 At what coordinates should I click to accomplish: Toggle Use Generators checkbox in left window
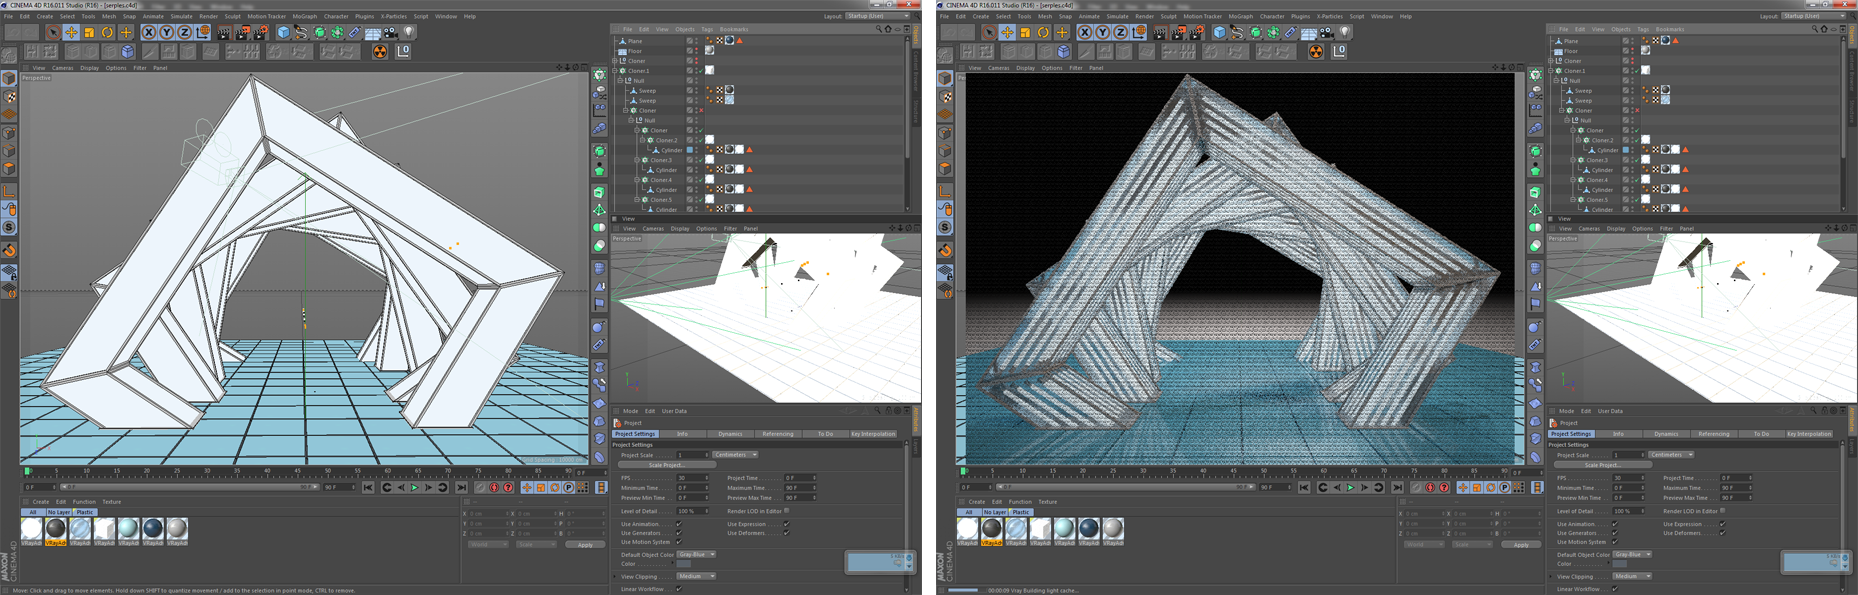click(679, 533)
